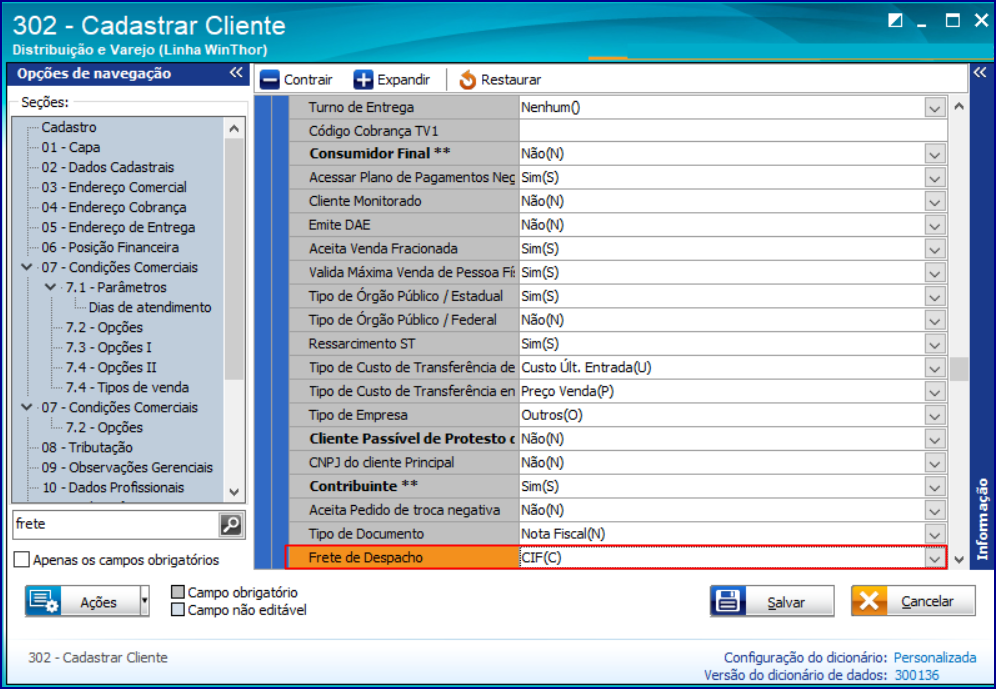Click the sections list scrollbar down arrow
The width and height of the screenshot is (996, 689).
tap(234, 492)
